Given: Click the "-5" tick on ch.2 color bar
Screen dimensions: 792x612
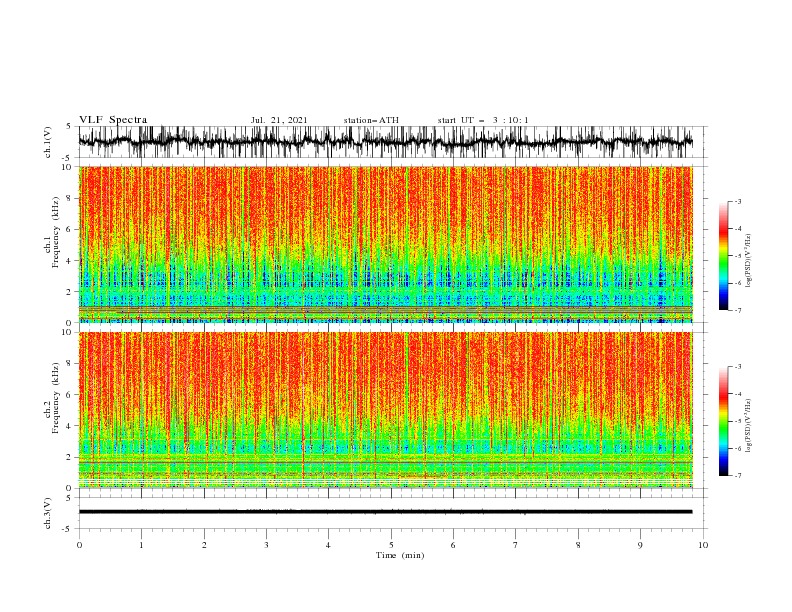Looking at the screenshot, I should pyautogui.click(x=738, y=421).
